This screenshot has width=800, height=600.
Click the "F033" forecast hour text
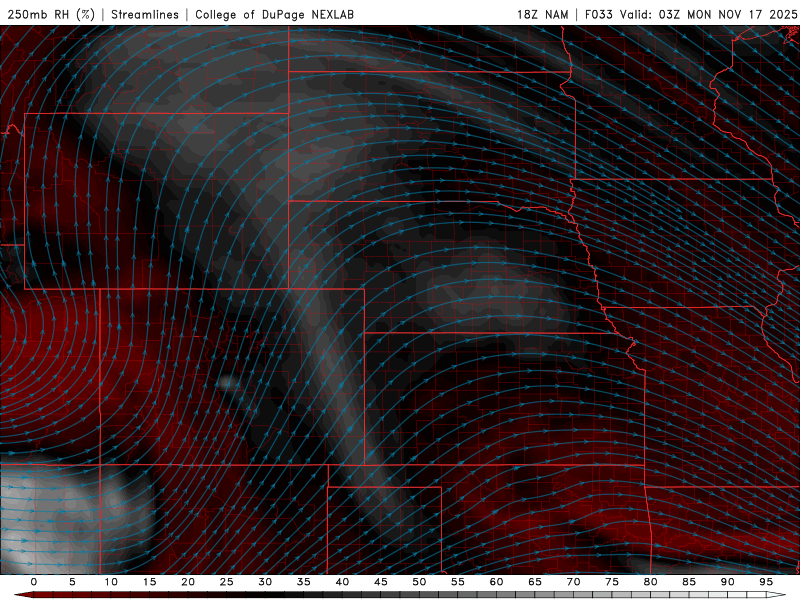(599, 14)
